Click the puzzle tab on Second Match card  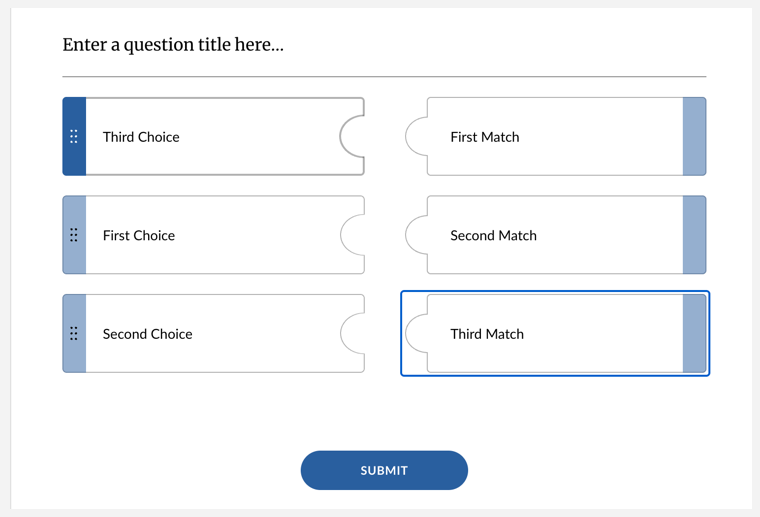click(x=416, y=235)
